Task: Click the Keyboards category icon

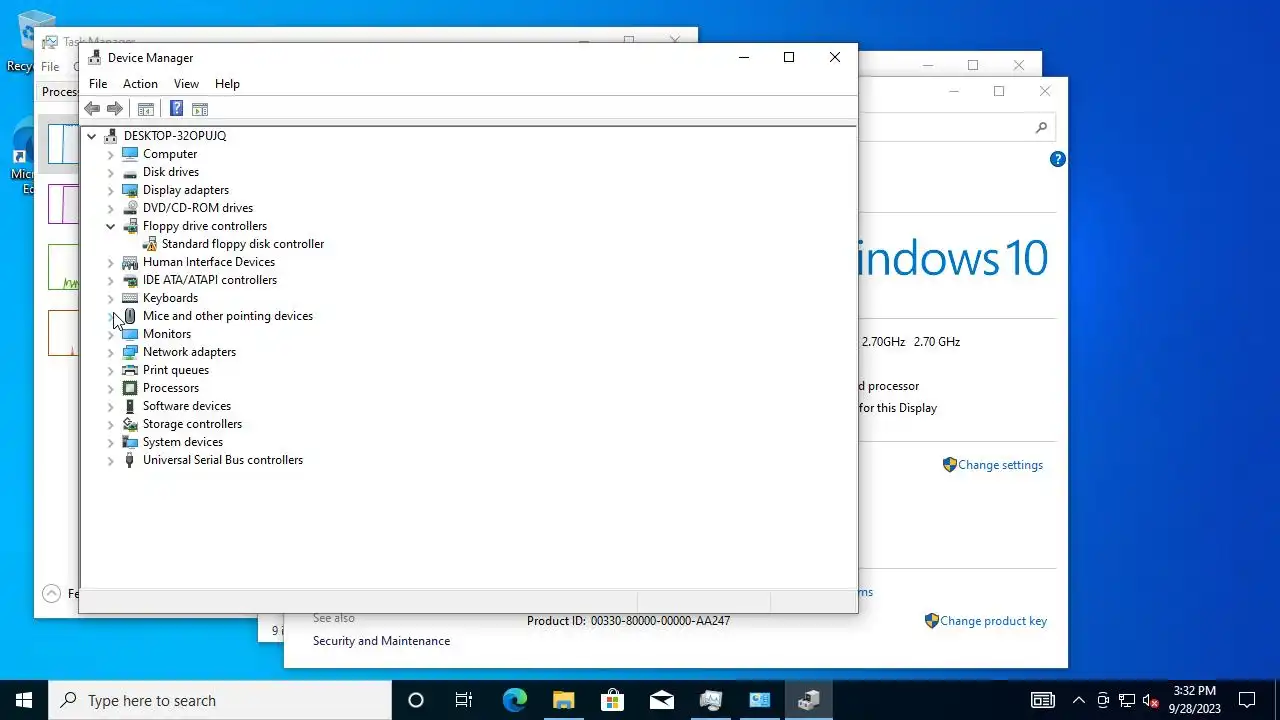Action: click(x=130, y=298)
